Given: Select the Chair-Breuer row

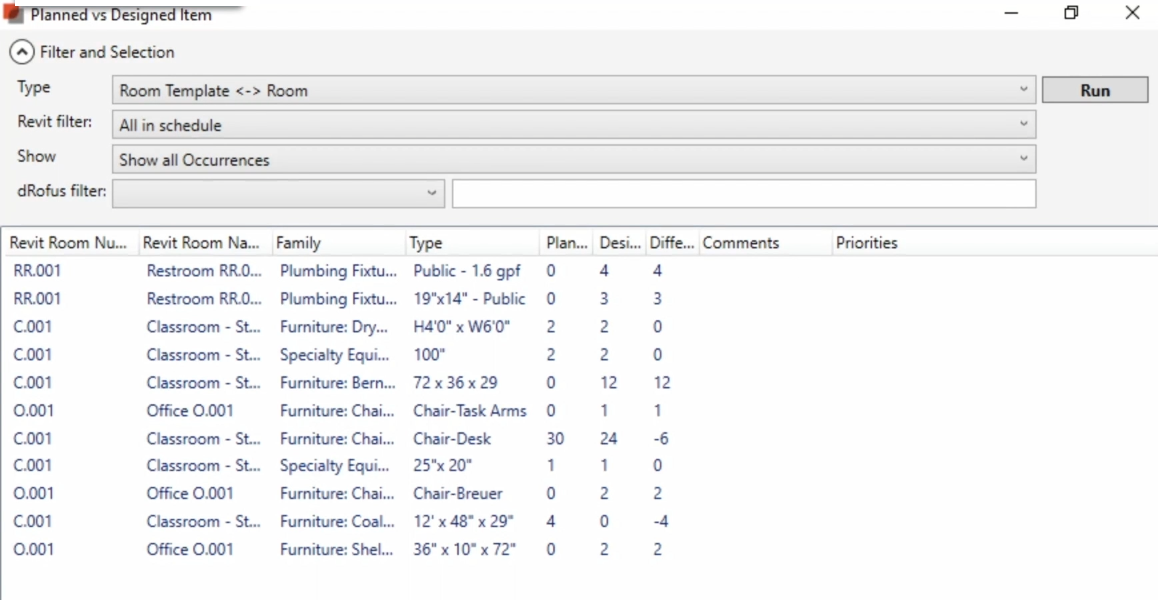Looking at the screenshot, I should click(457, 493).
